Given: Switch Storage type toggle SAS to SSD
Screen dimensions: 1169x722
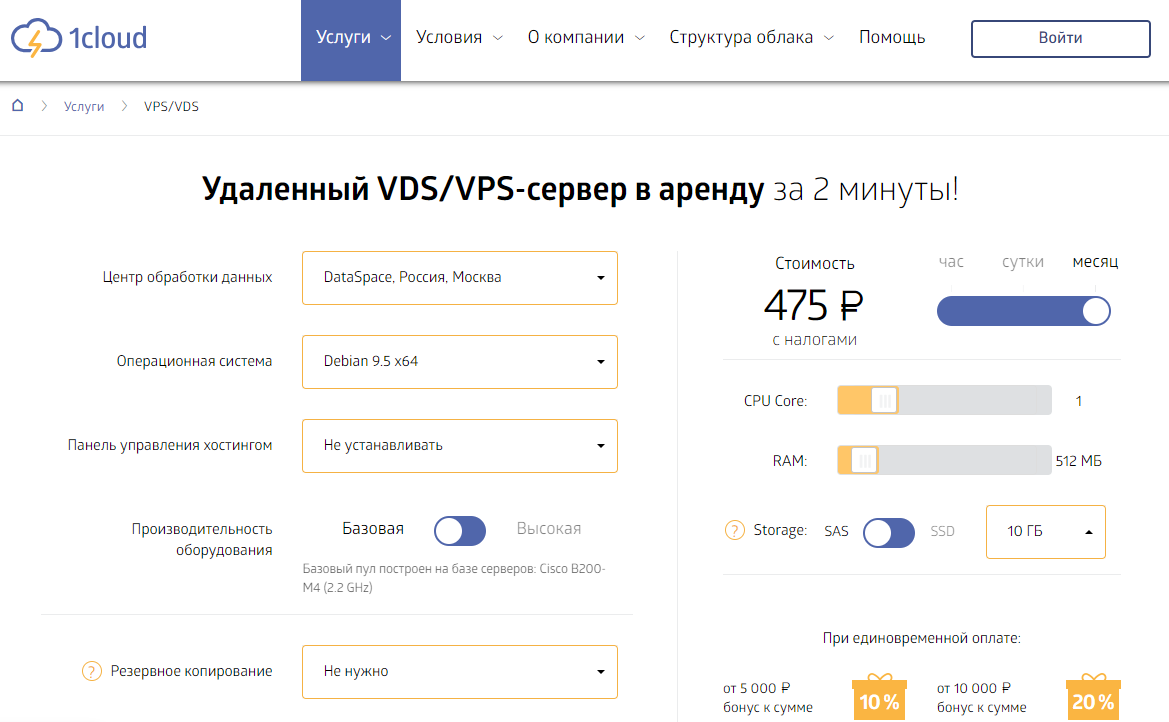Looking at the screenshot, I should coord(888,532).
